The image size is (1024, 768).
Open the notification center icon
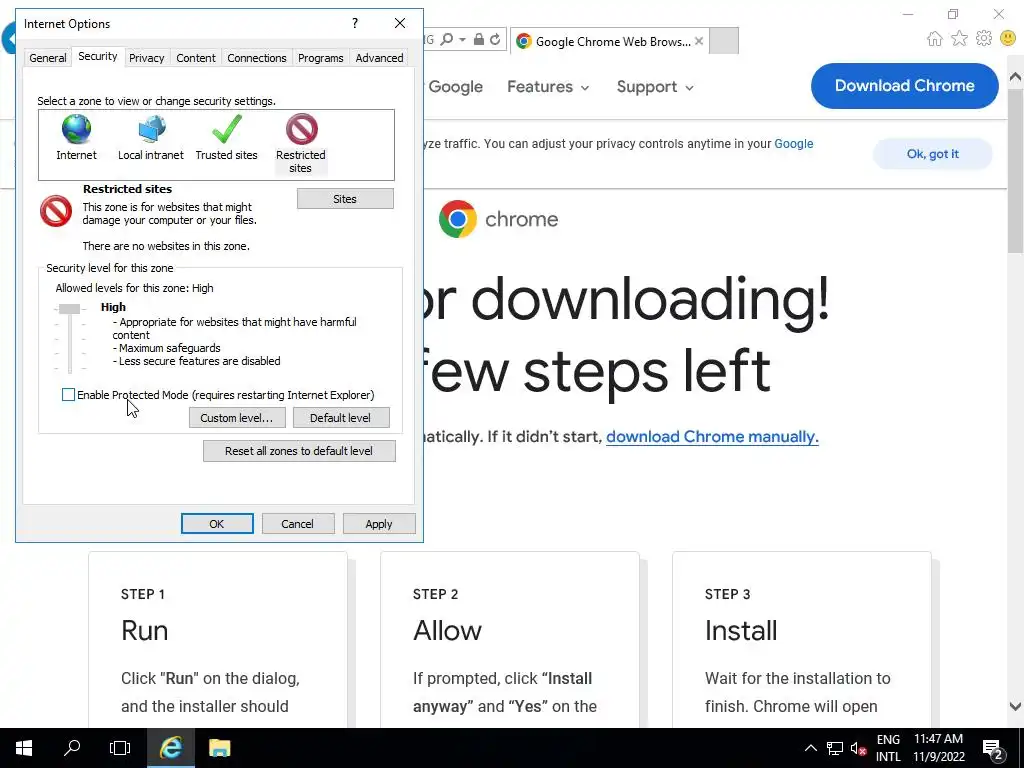tap(993, 748)
